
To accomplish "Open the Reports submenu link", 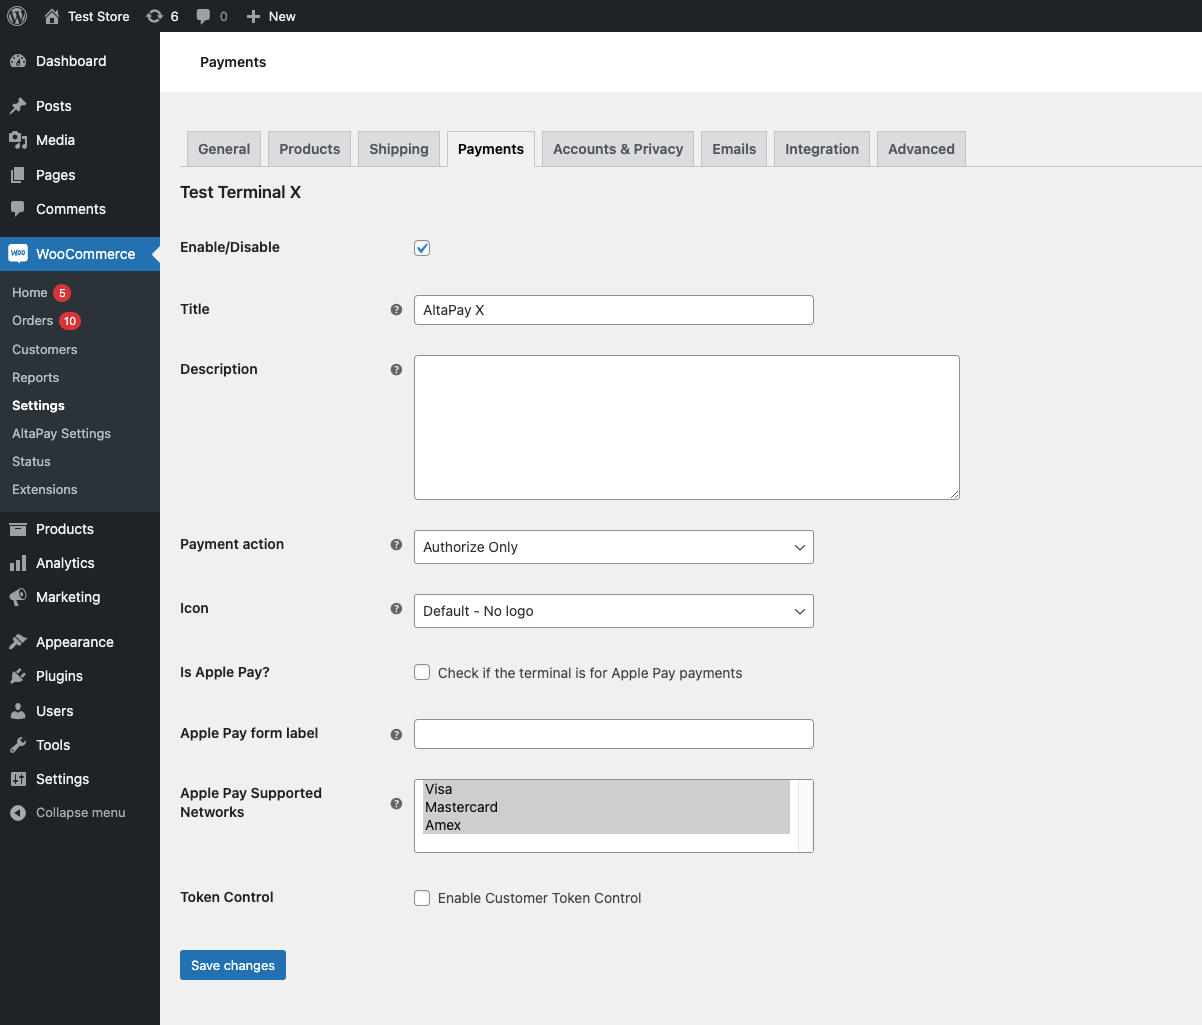I will click(36, 377).
